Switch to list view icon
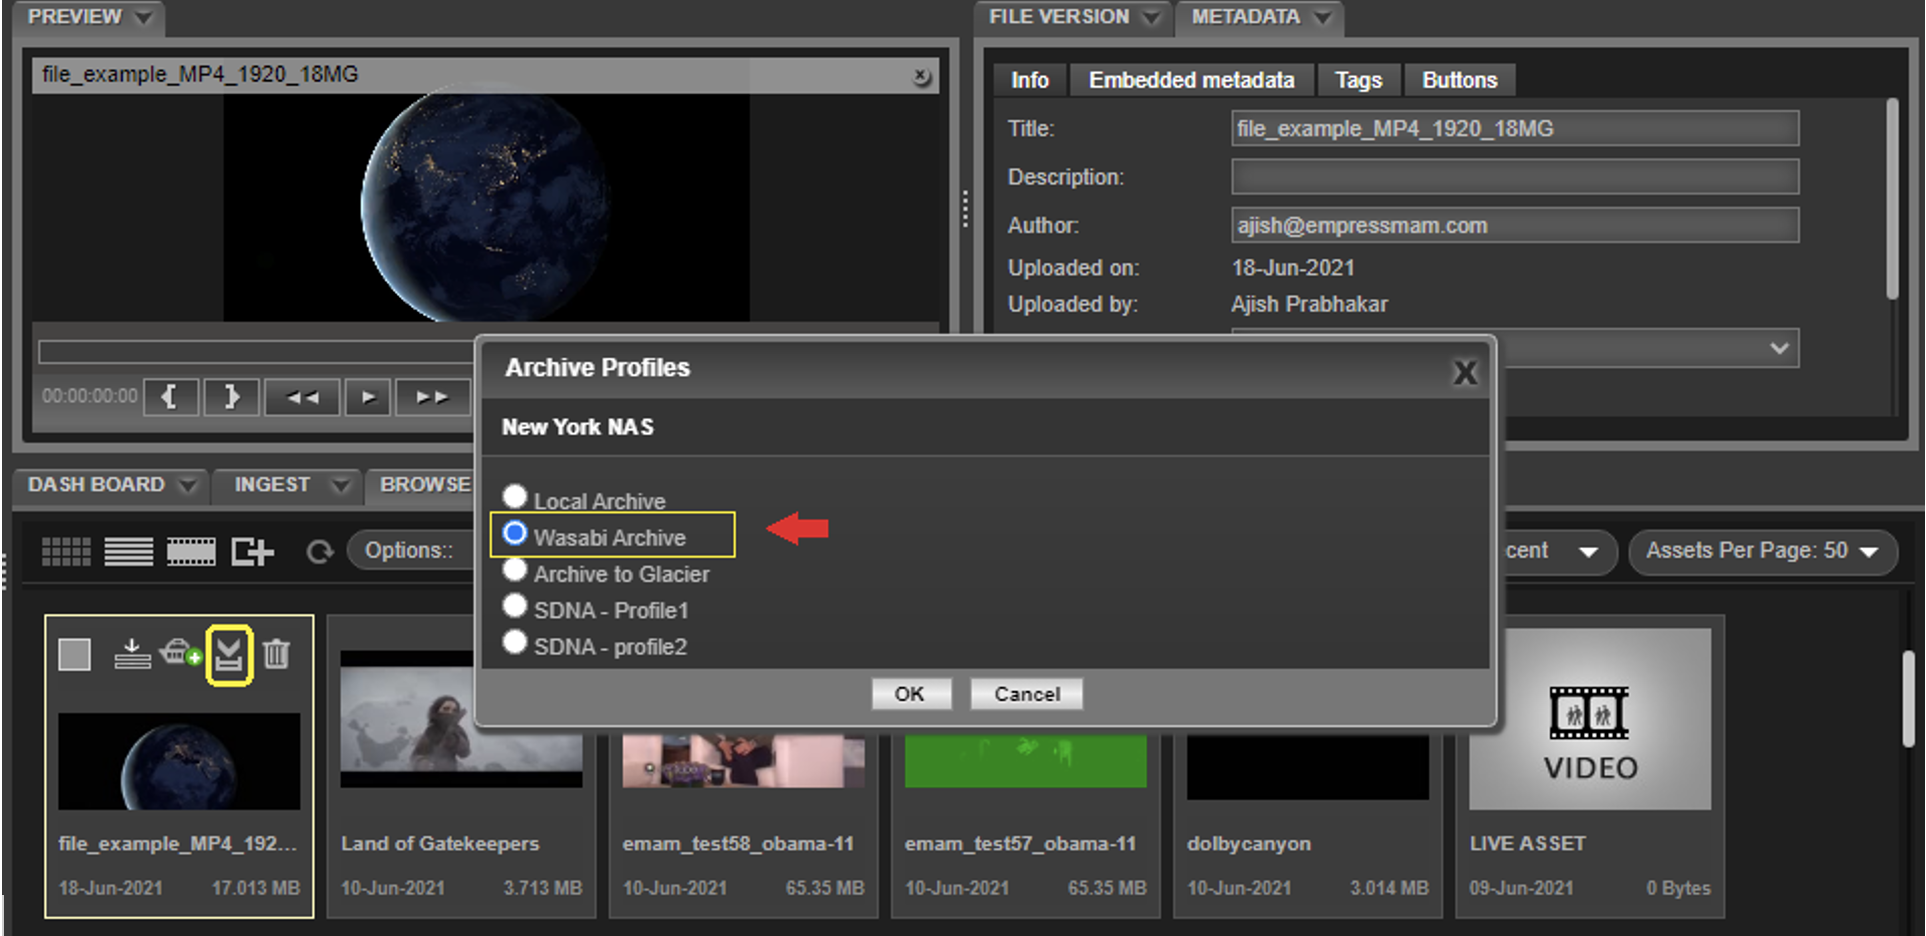Viewport: 1926px width, 936px height. click(129, 551)
